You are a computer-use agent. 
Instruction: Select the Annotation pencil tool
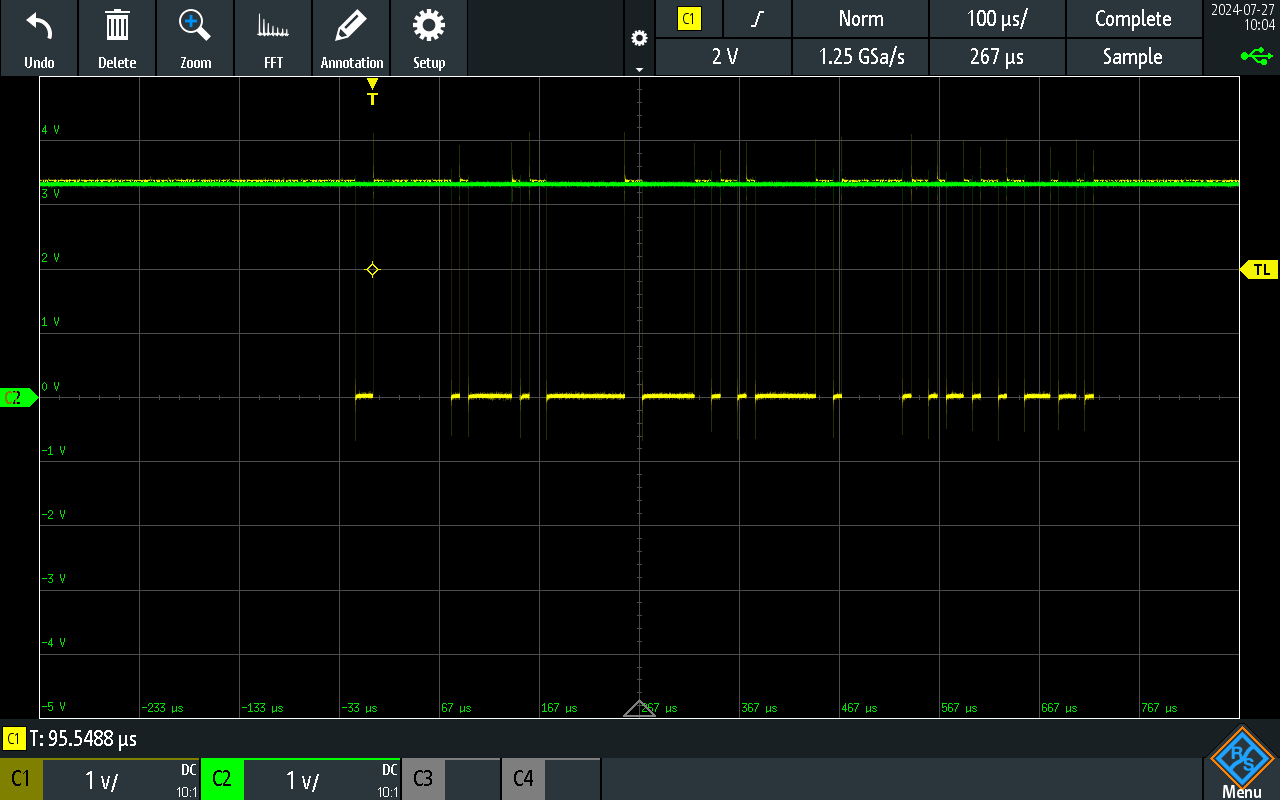point(351,26)
